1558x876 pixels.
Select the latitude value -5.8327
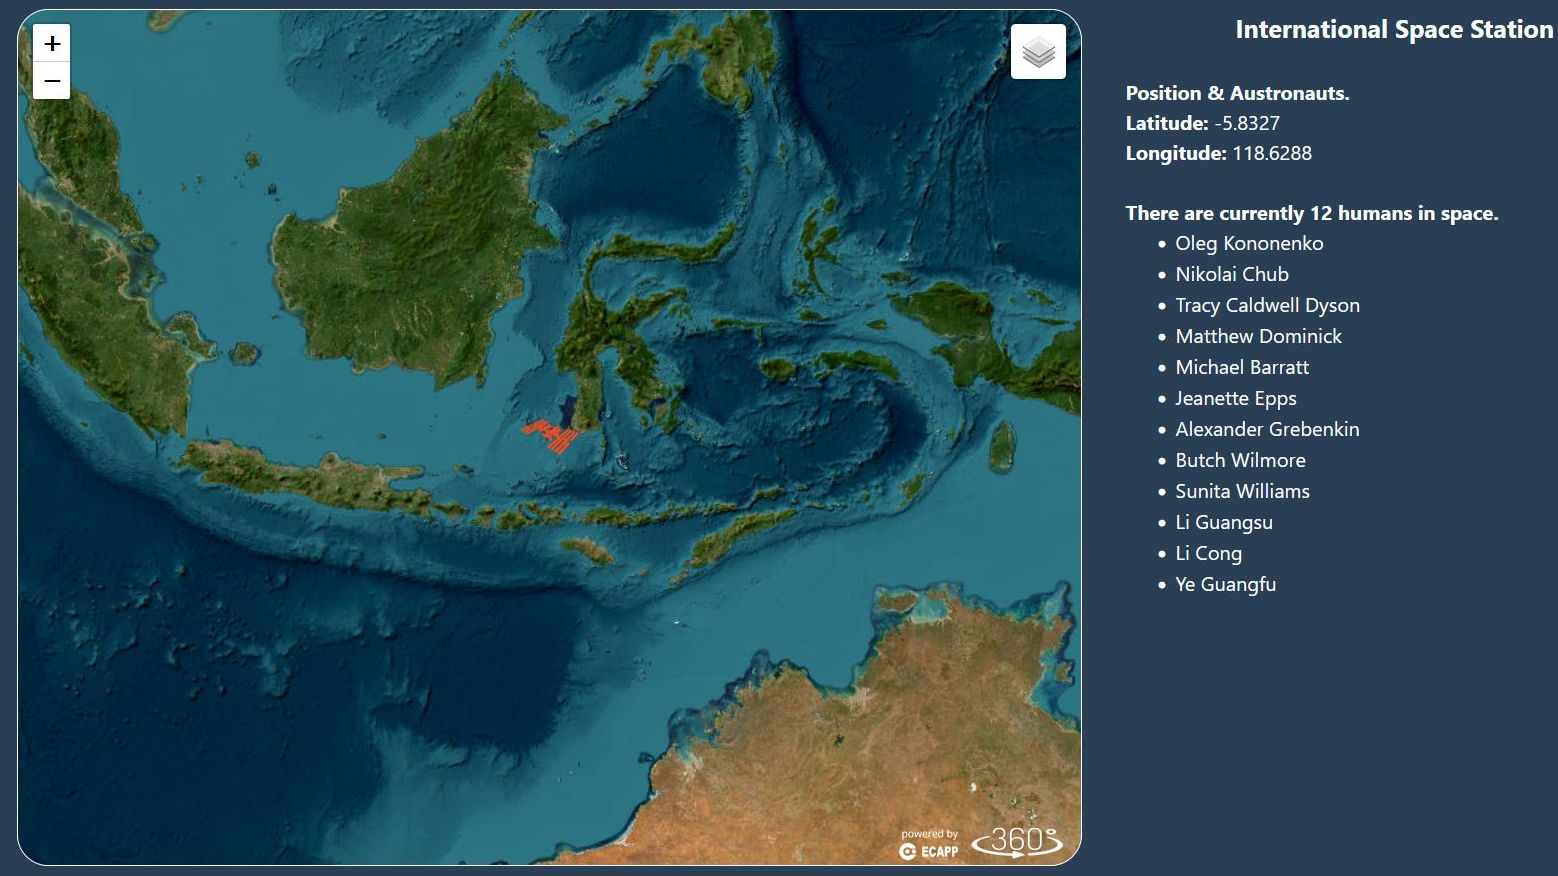[1247, 123]
